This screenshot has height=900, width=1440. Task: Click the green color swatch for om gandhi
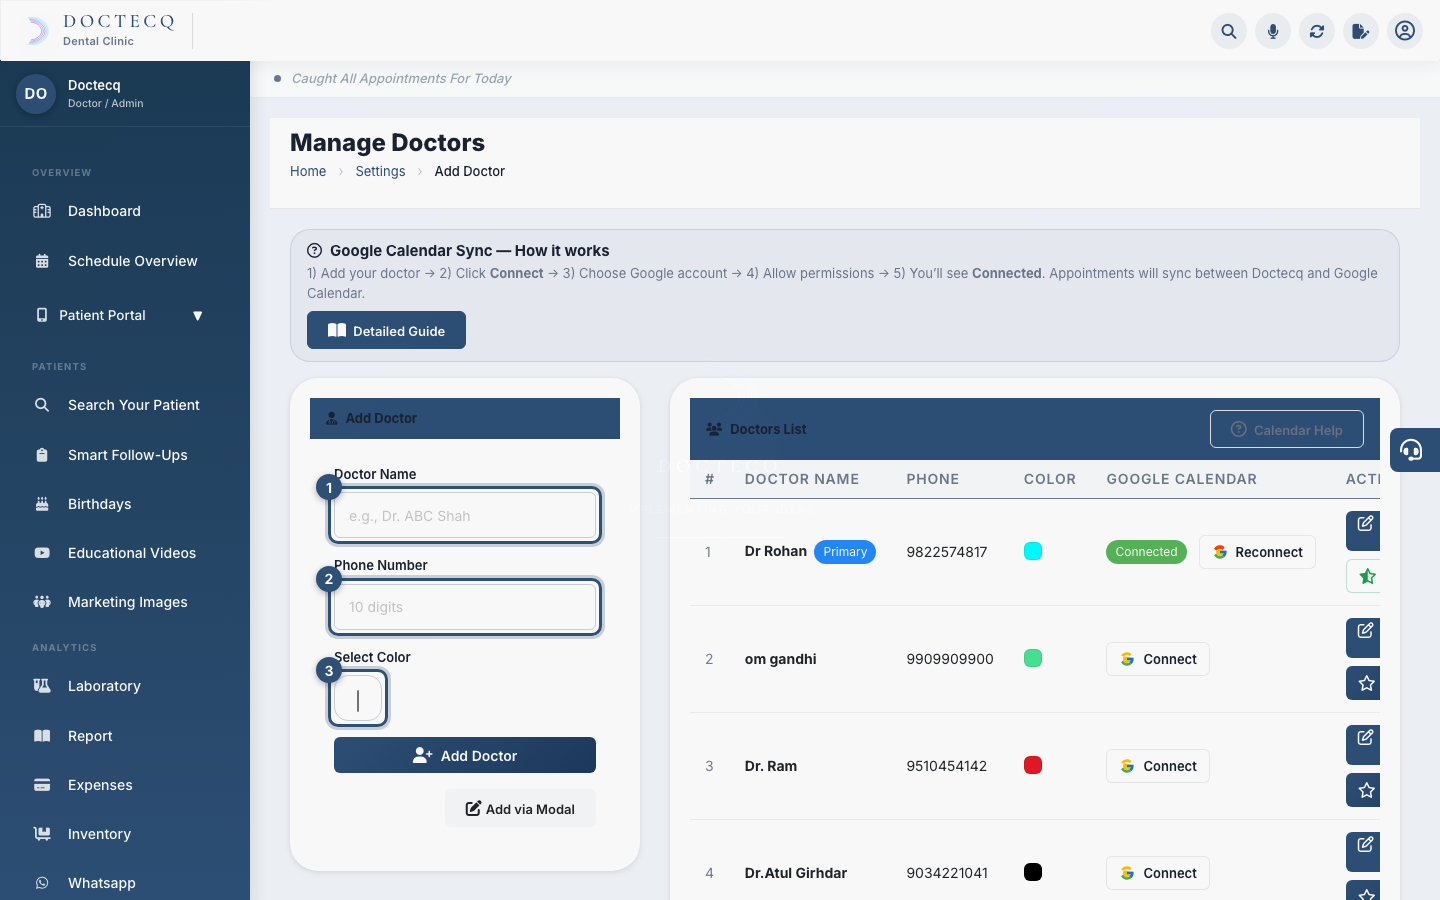pyautogui.click(x=1033, y=658)
